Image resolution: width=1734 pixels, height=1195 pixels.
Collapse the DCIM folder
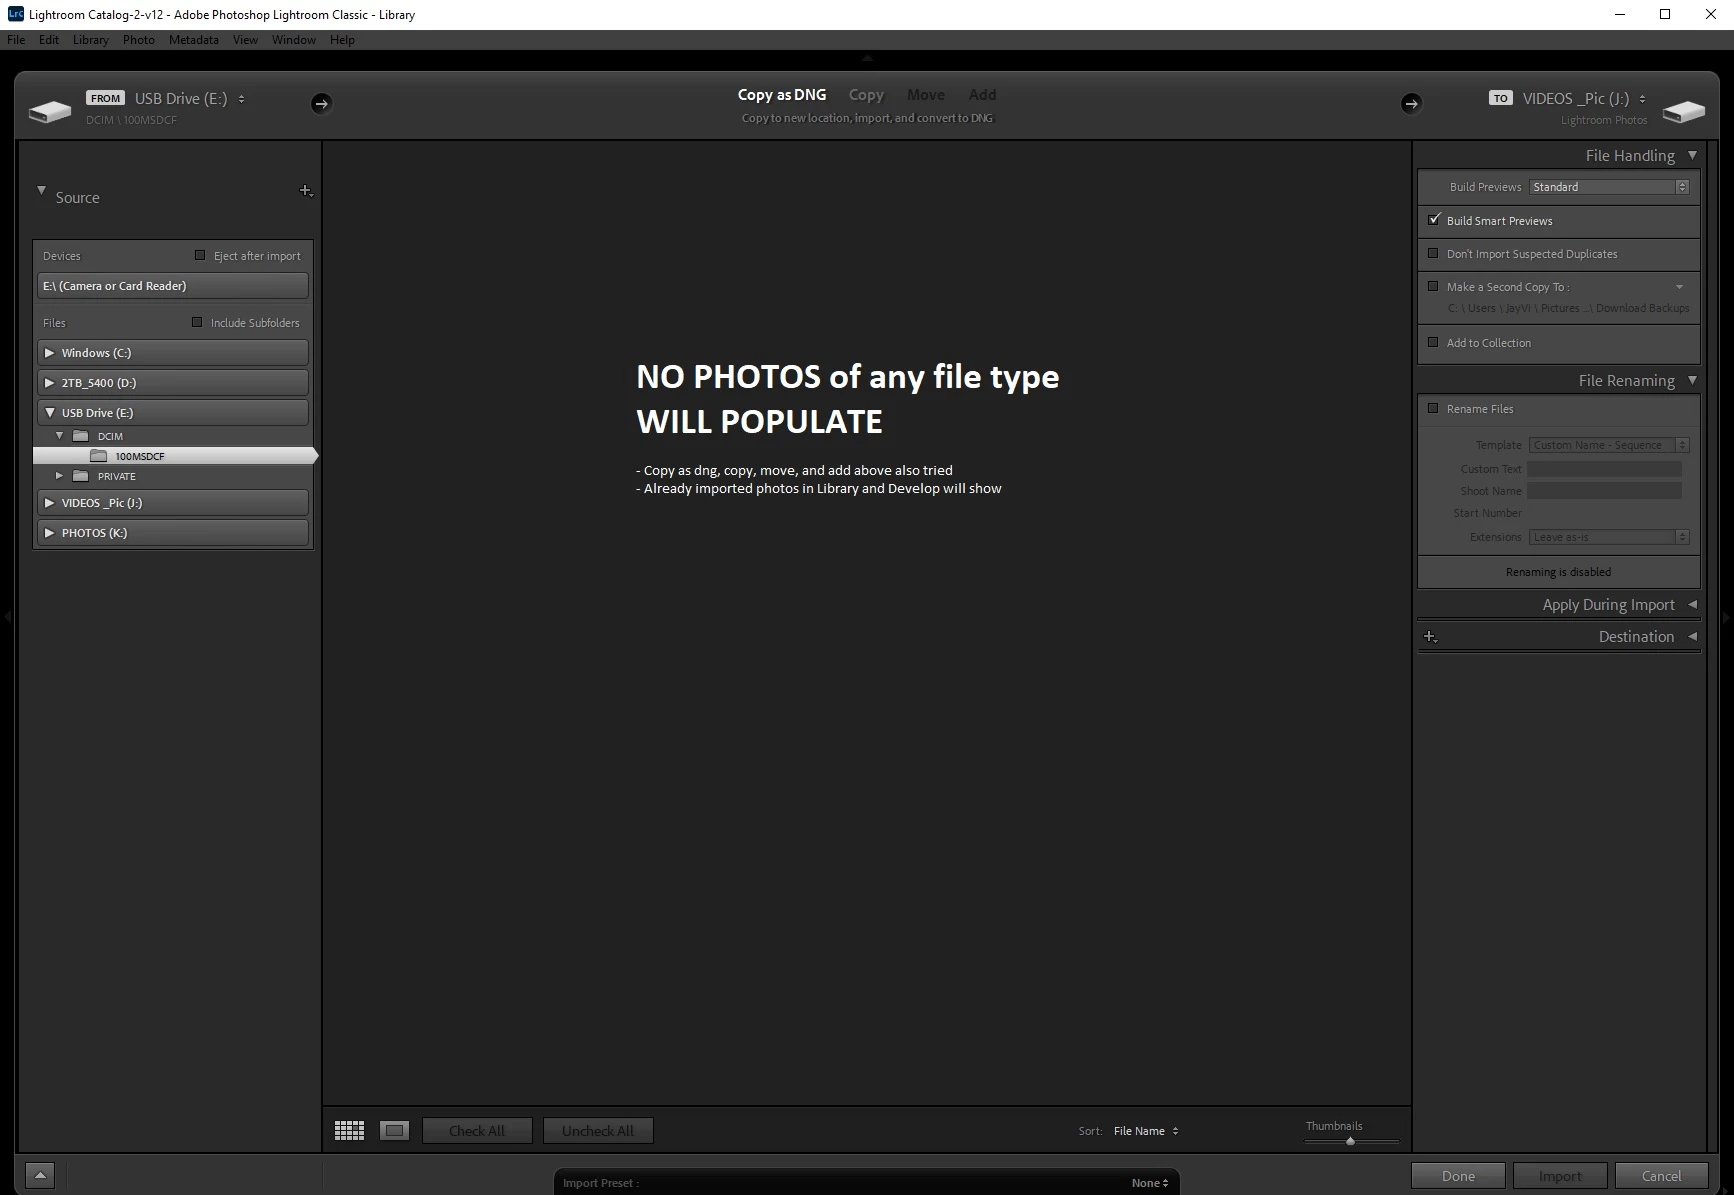pos(60,436)
